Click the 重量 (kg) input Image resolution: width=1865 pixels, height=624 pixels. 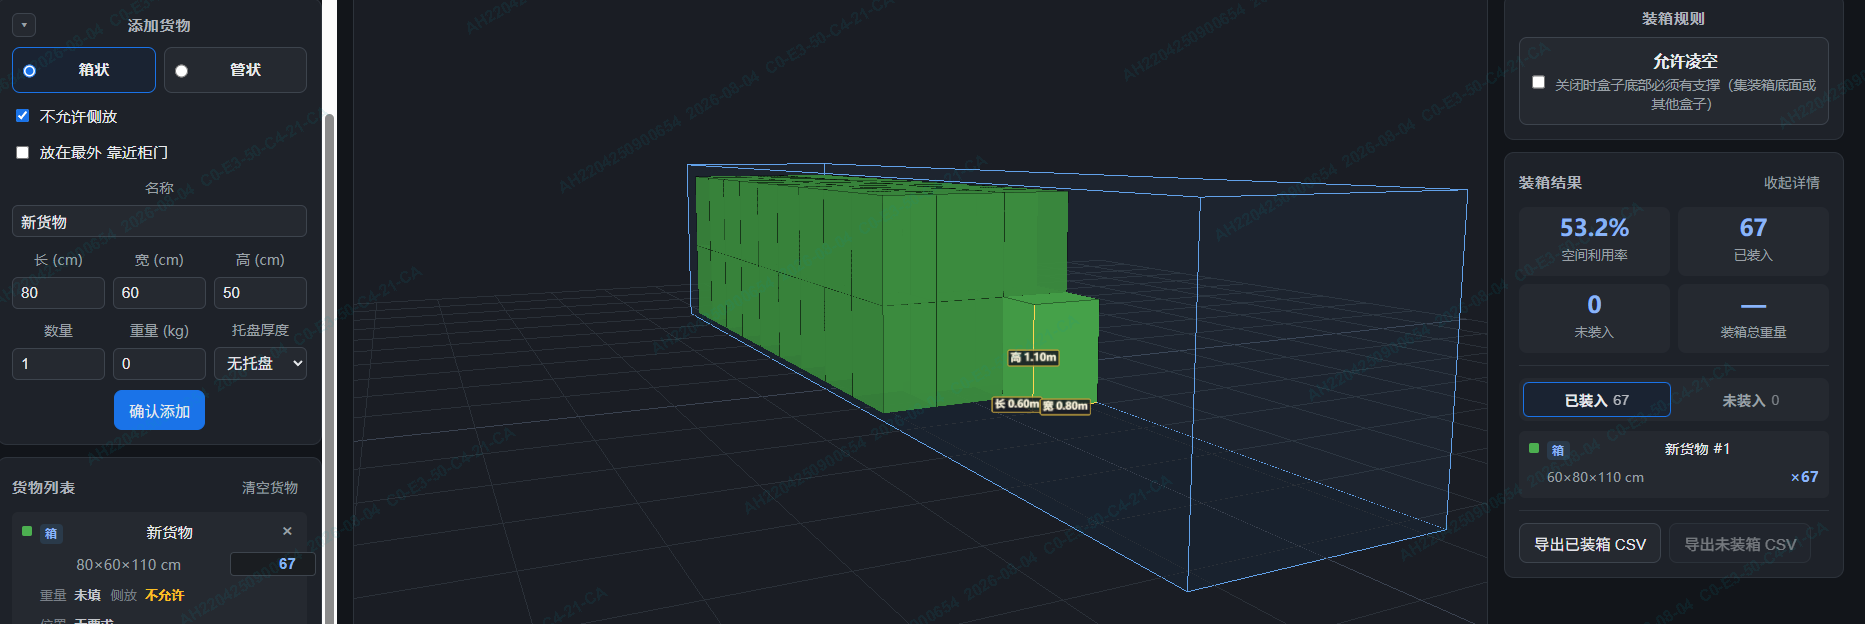coord(159,364)
